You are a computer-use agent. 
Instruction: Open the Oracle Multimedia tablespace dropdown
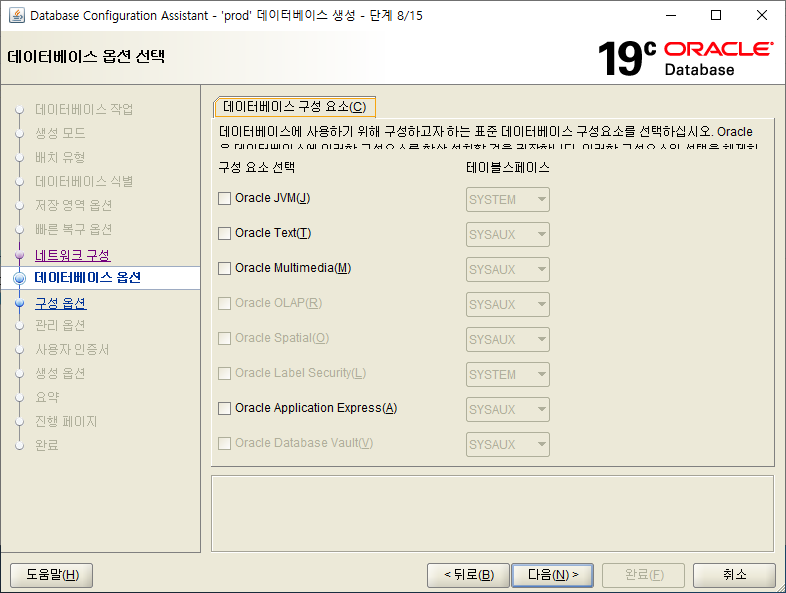508,270
